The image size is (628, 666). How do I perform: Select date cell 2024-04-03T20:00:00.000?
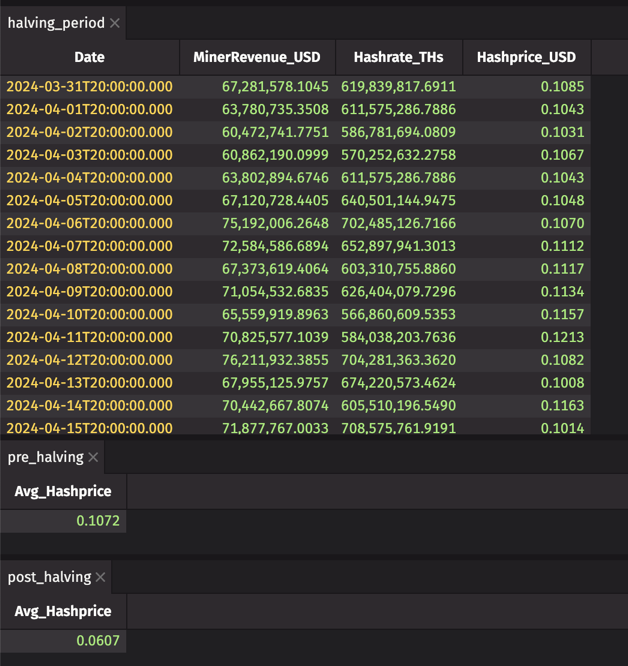click(90, 155)
